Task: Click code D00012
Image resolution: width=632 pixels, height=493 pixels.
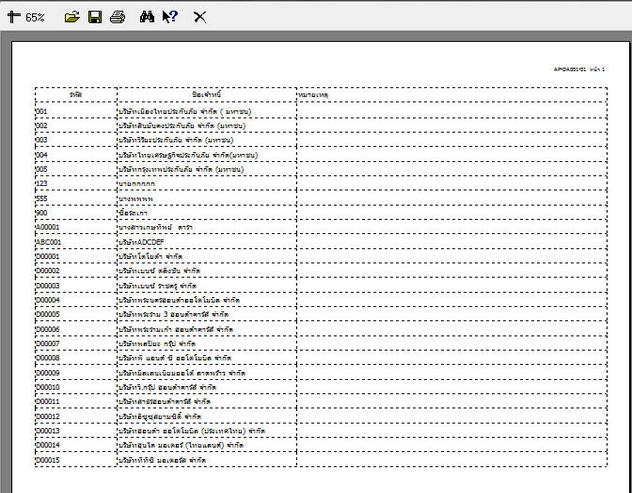Action: pyautogui.click(x=48, y=416)
